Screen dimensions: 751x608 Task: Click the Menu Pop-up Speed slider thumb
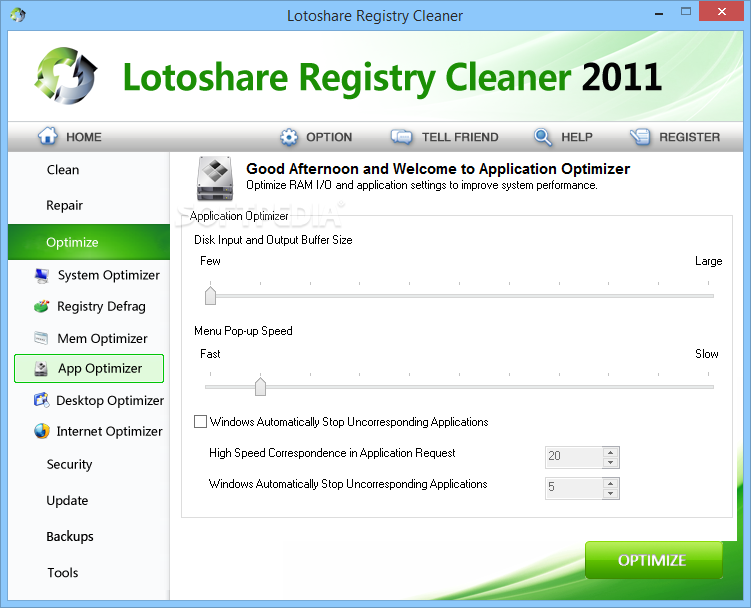coord(260,386)
